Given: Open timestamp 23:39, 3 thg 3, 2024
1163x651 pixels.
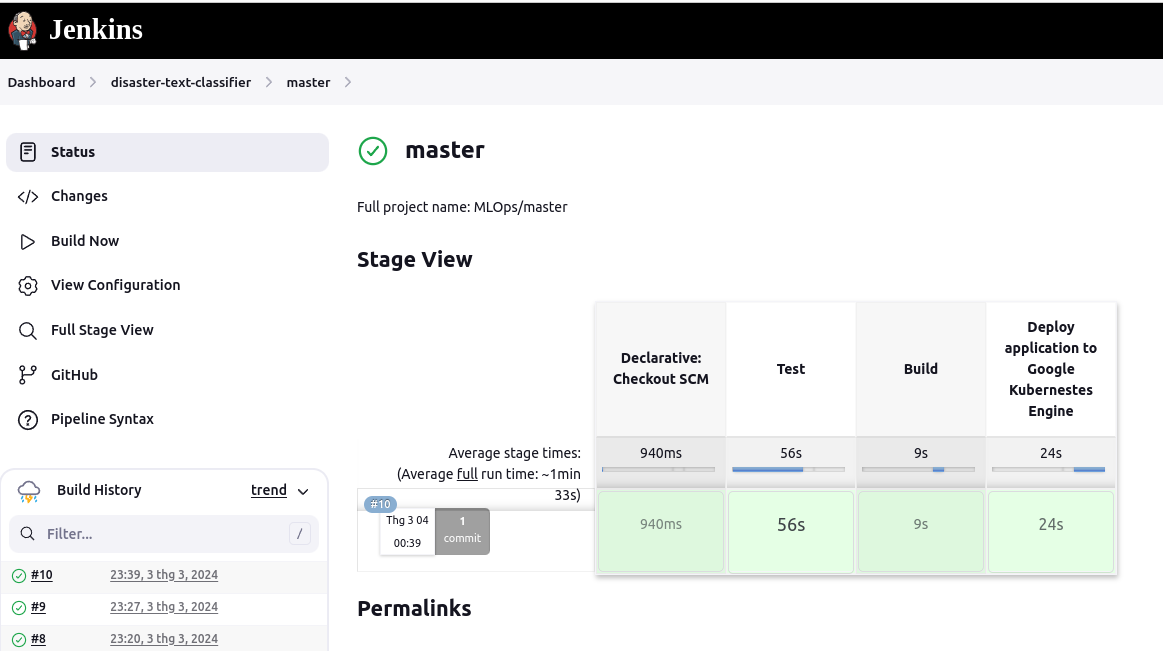Looking at the screenshot, I should [164, 575].
